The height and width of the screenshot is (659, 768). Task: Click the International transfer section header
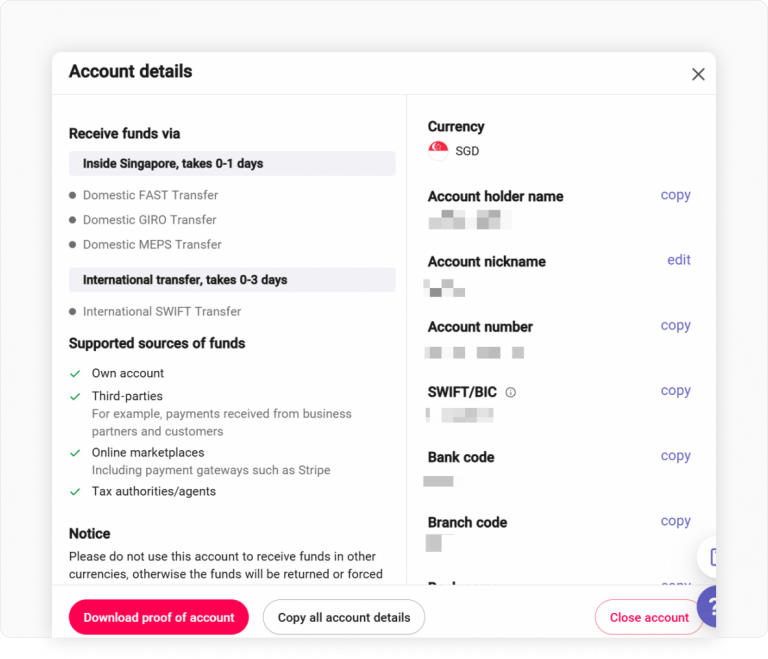232,280
